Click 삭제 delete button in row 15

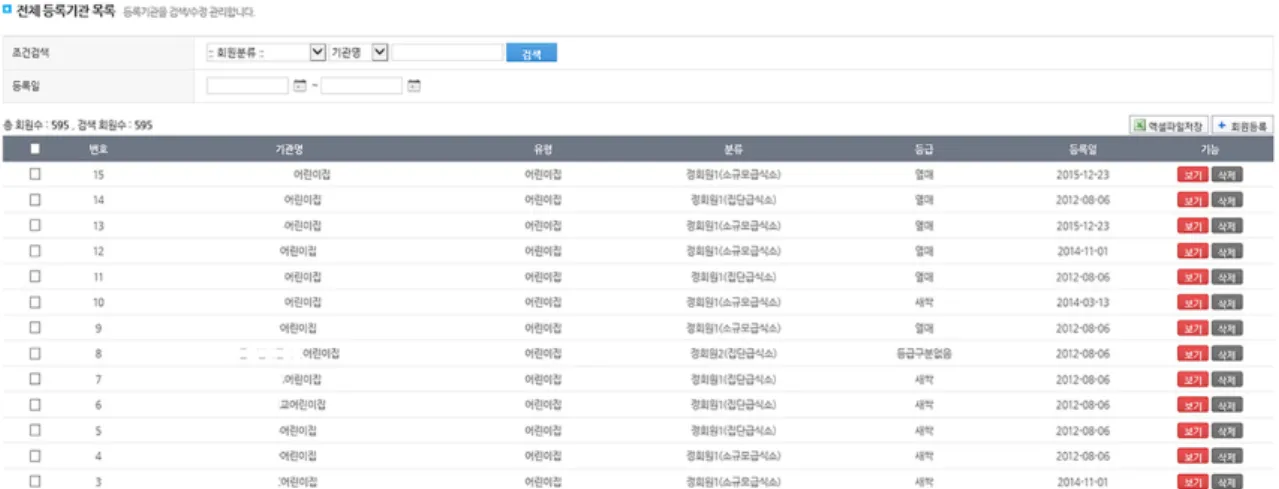click(x=1227, y=175)
